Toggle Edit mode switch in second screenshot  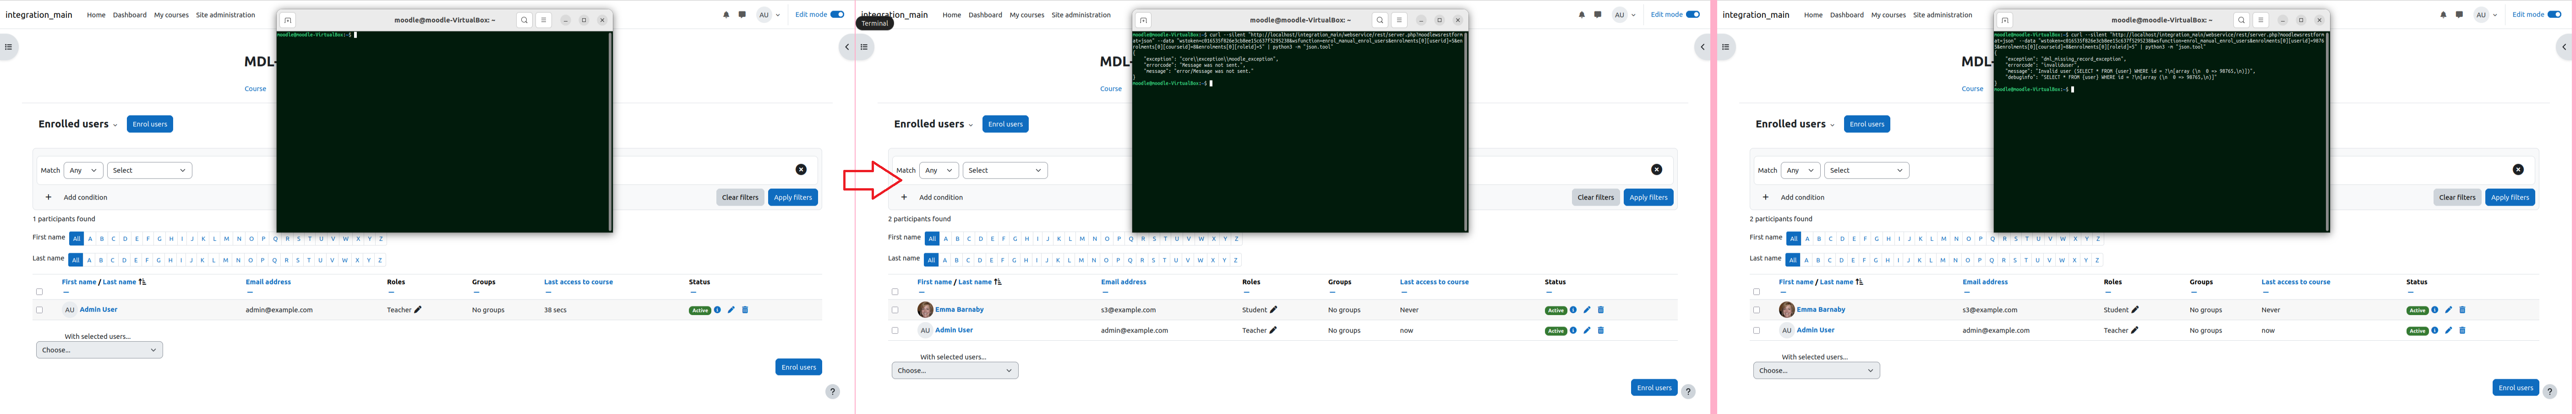[1693, 15]
